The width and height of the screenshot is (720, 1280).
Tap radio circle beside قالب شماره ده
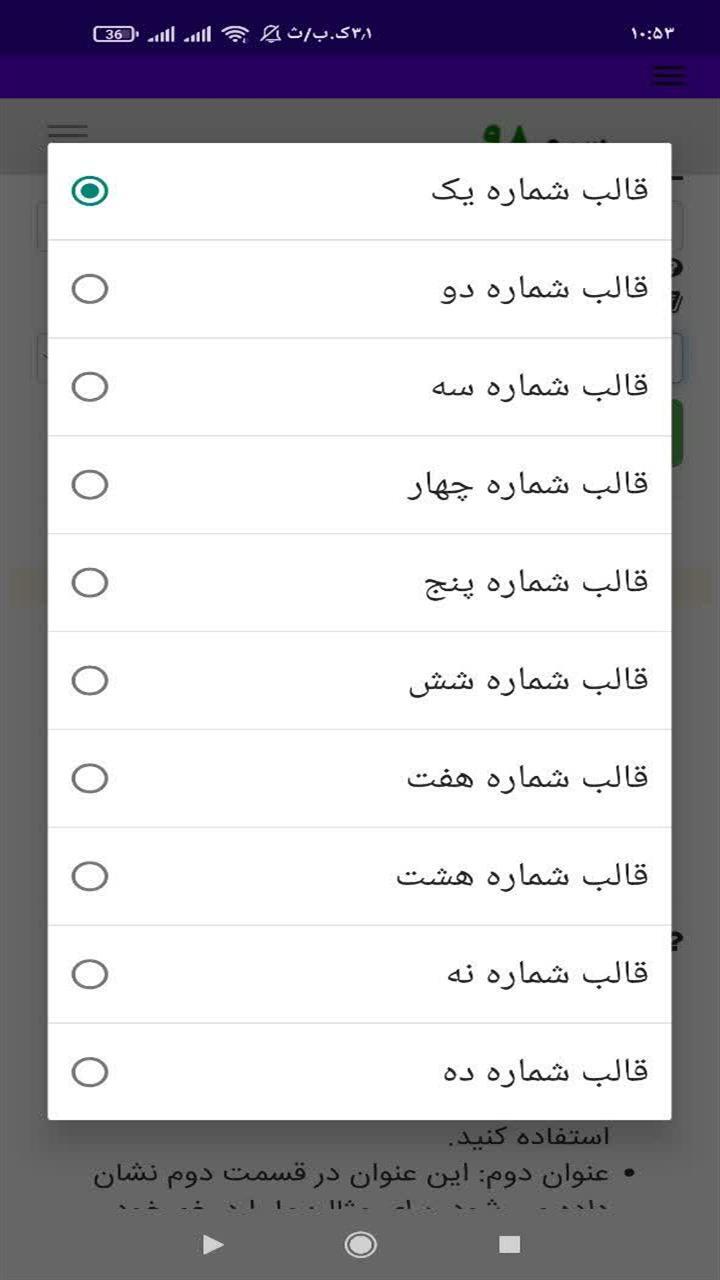(90, 1073)
